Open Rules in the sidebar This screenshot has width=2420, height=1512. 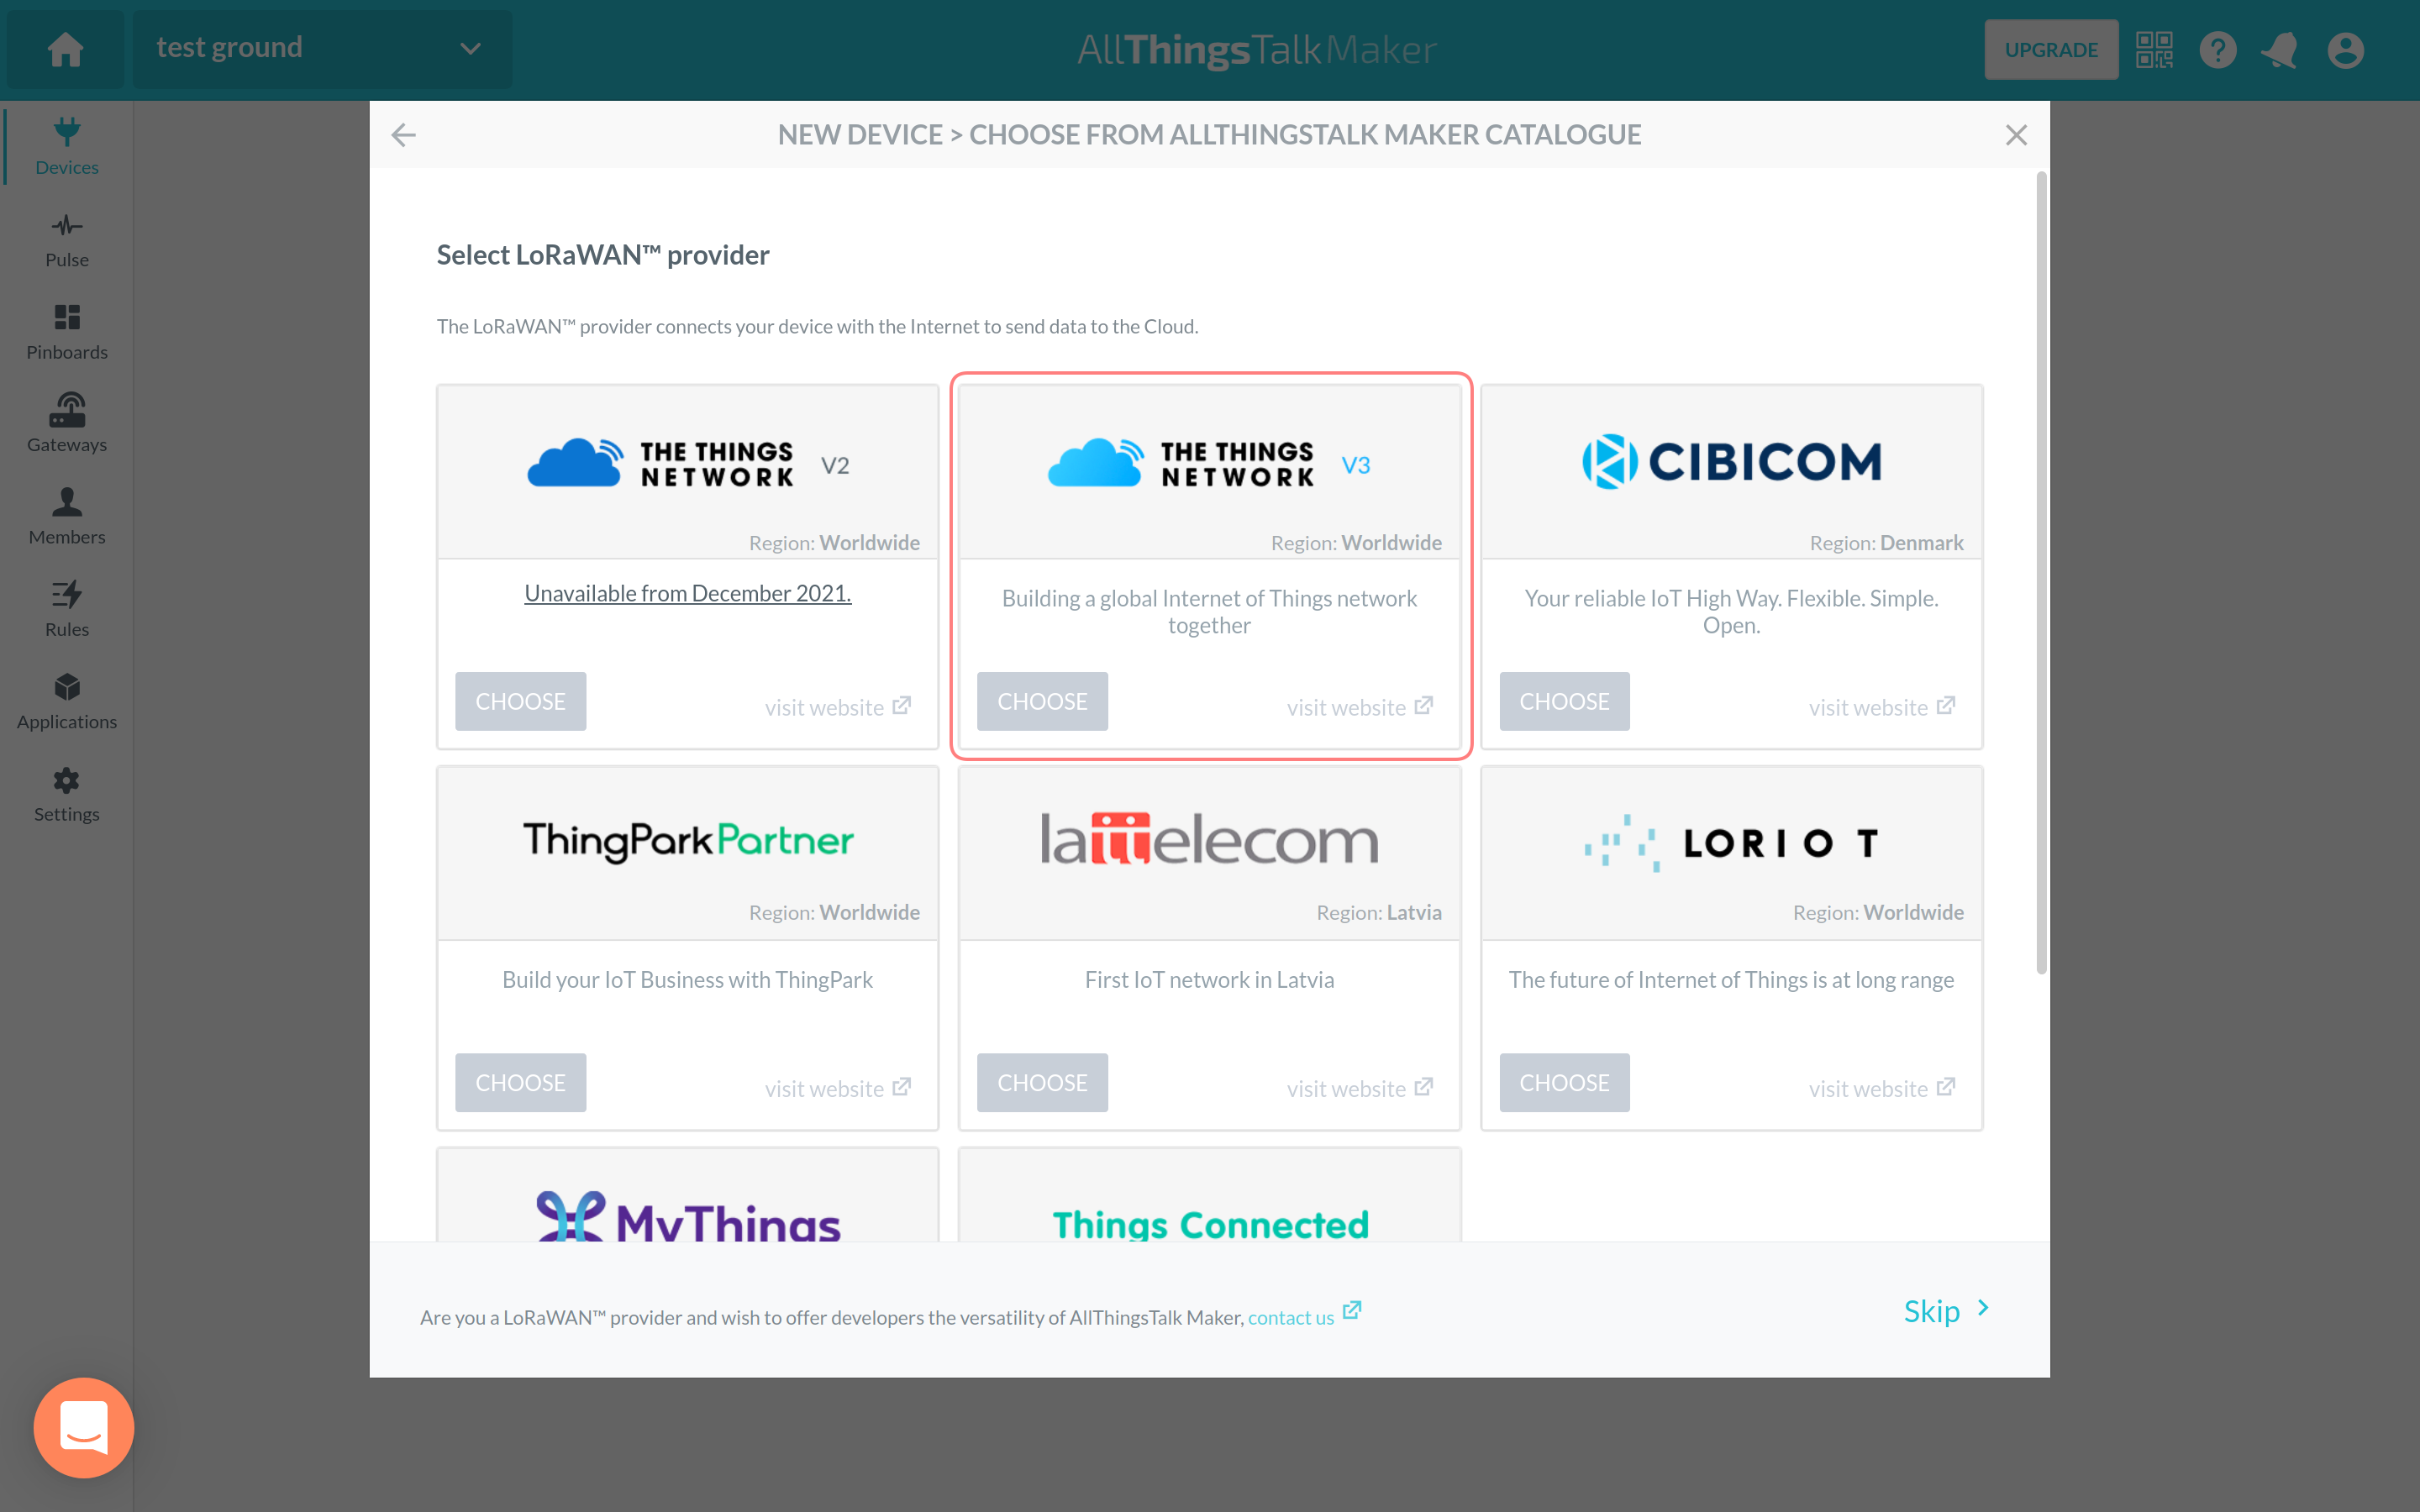[x=67, y=608]
